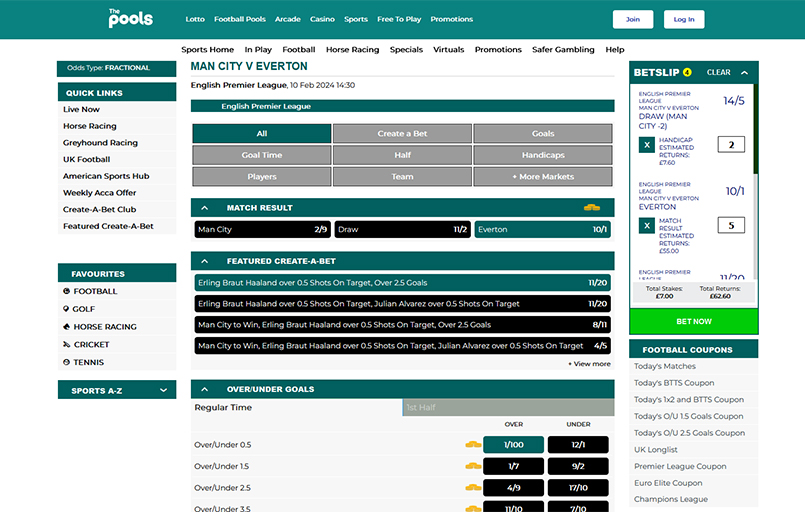Switch to the All markets tab
The height and width of the screenshot is (512, 805).
point(262,134)
